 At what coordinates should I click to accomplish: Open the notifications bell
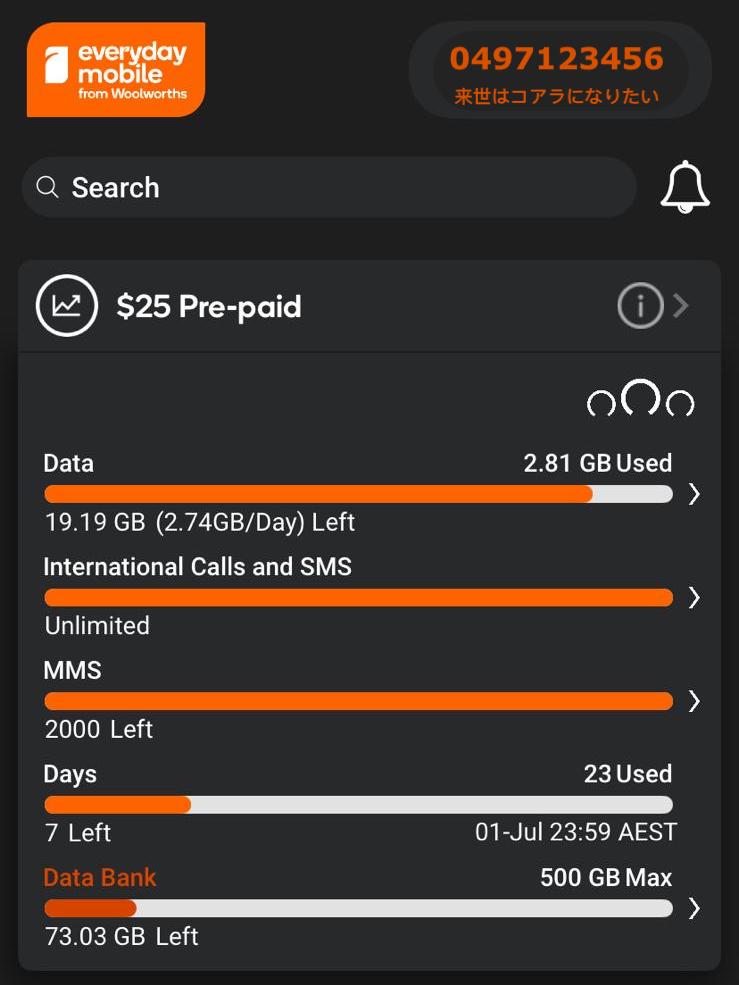(x=685, y=187)
